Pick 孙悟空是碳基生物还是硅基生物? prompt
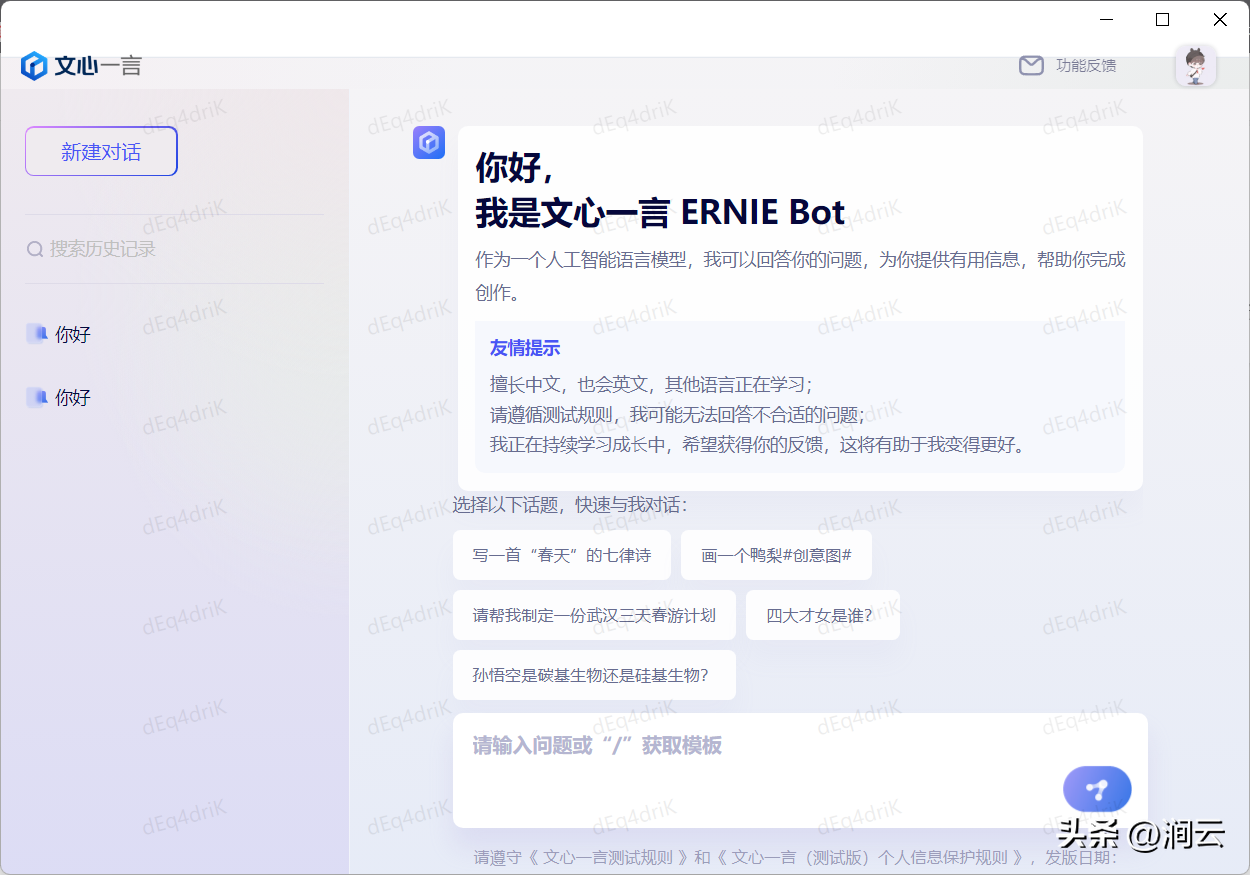Viewport: 1250px width, 875px height. tap(594, 675)
